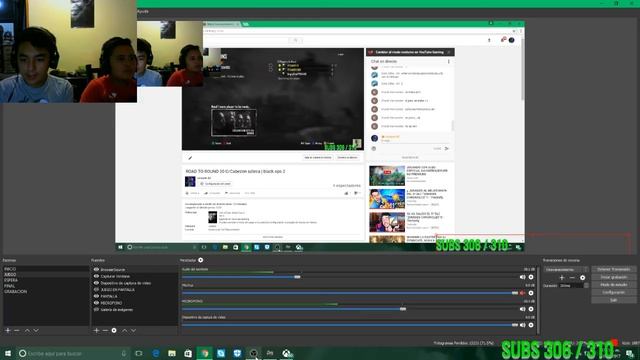Image resolution: width=640 pixels, height=360 pixels.
Task: Click Iniciar grabación button
Action: coord(613,277)
